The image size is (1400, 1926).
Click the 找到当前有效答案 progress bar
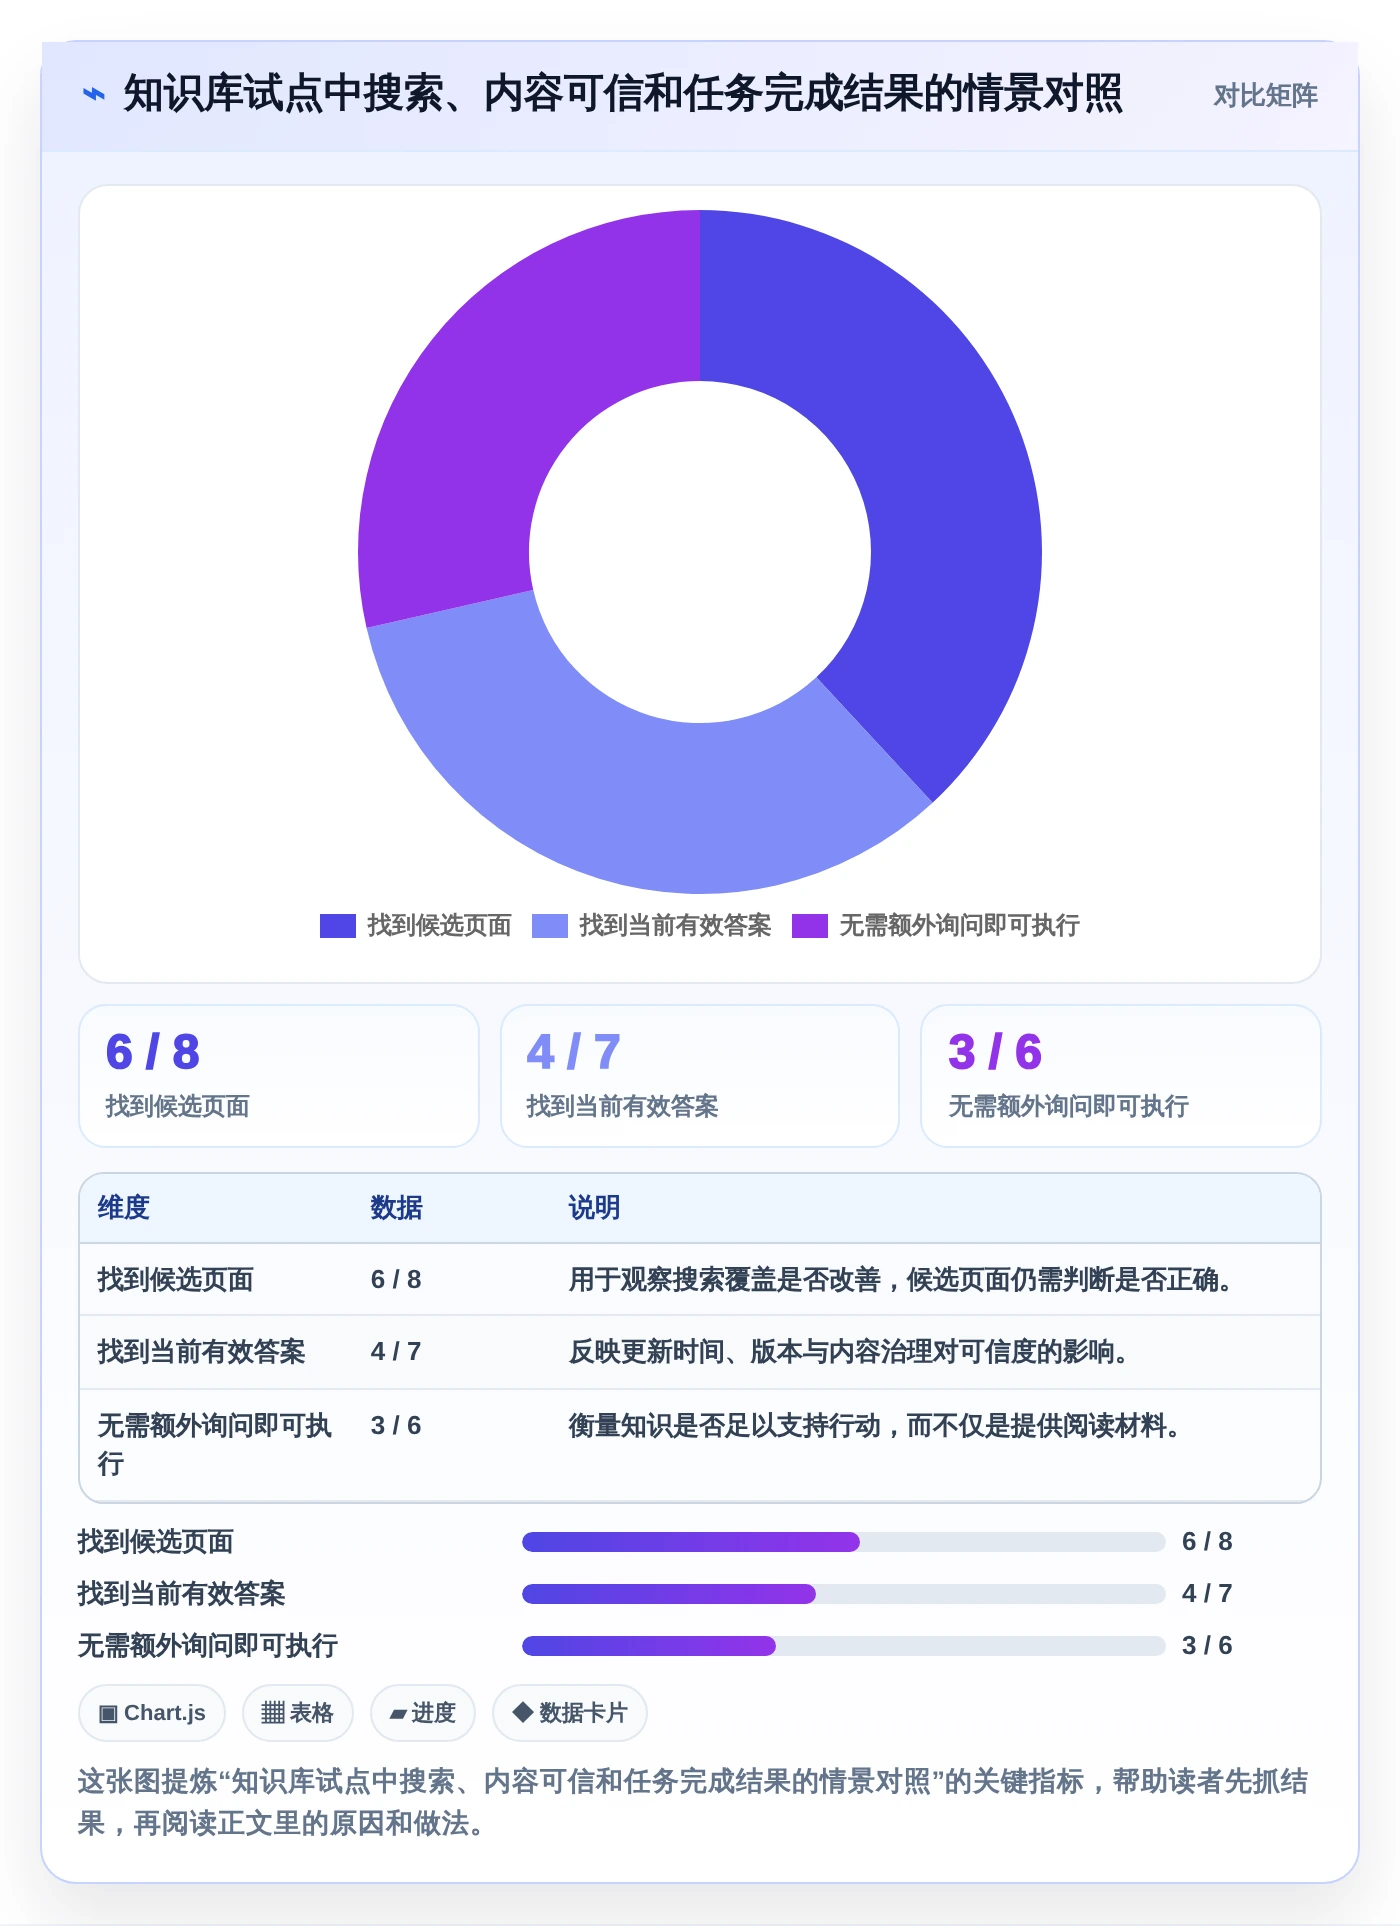tap(844, 1594)
